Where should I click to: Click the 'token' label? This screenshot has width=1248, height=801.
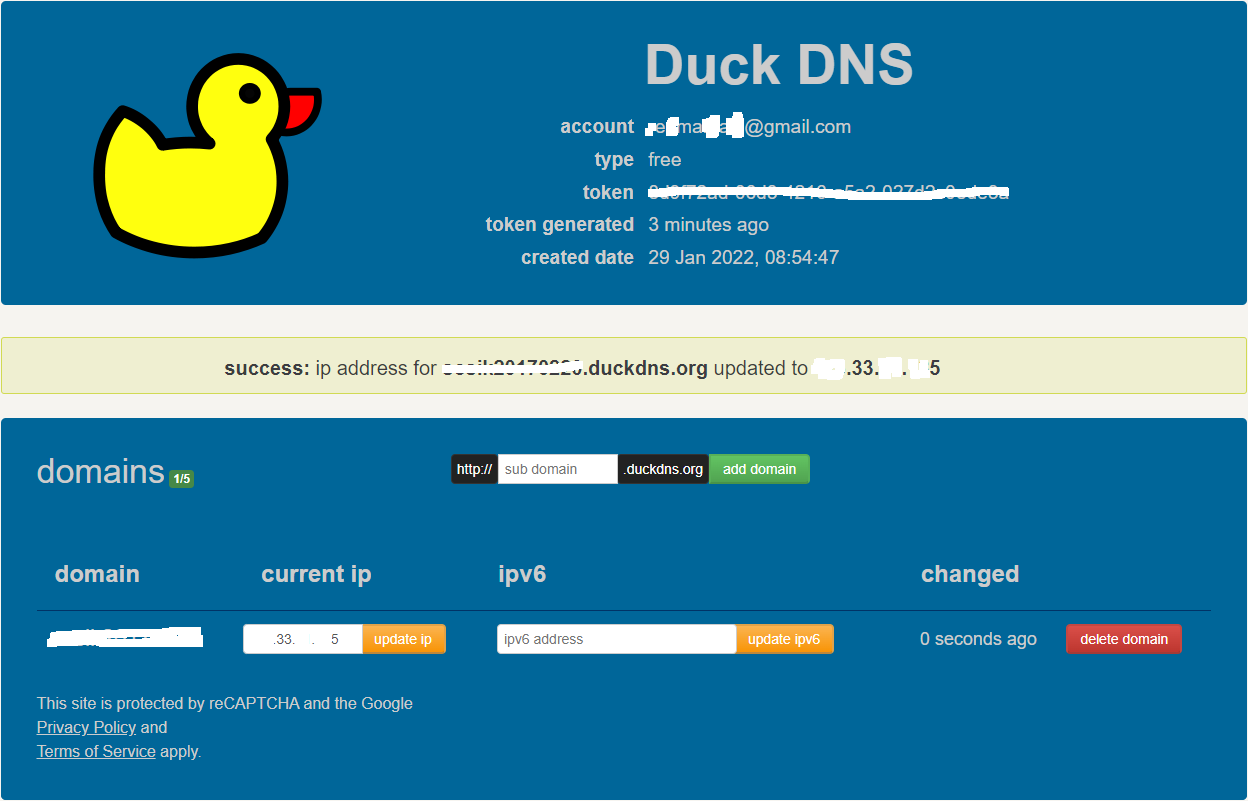[608, 193]
